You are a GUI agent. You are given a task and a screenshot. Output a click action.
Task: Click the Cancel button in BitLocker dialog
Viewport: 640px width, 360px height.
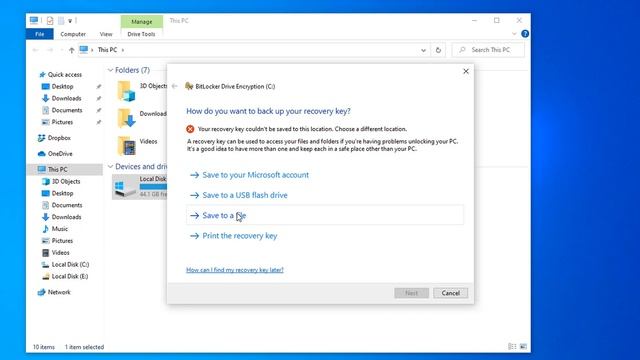click(x=450, y=293)
